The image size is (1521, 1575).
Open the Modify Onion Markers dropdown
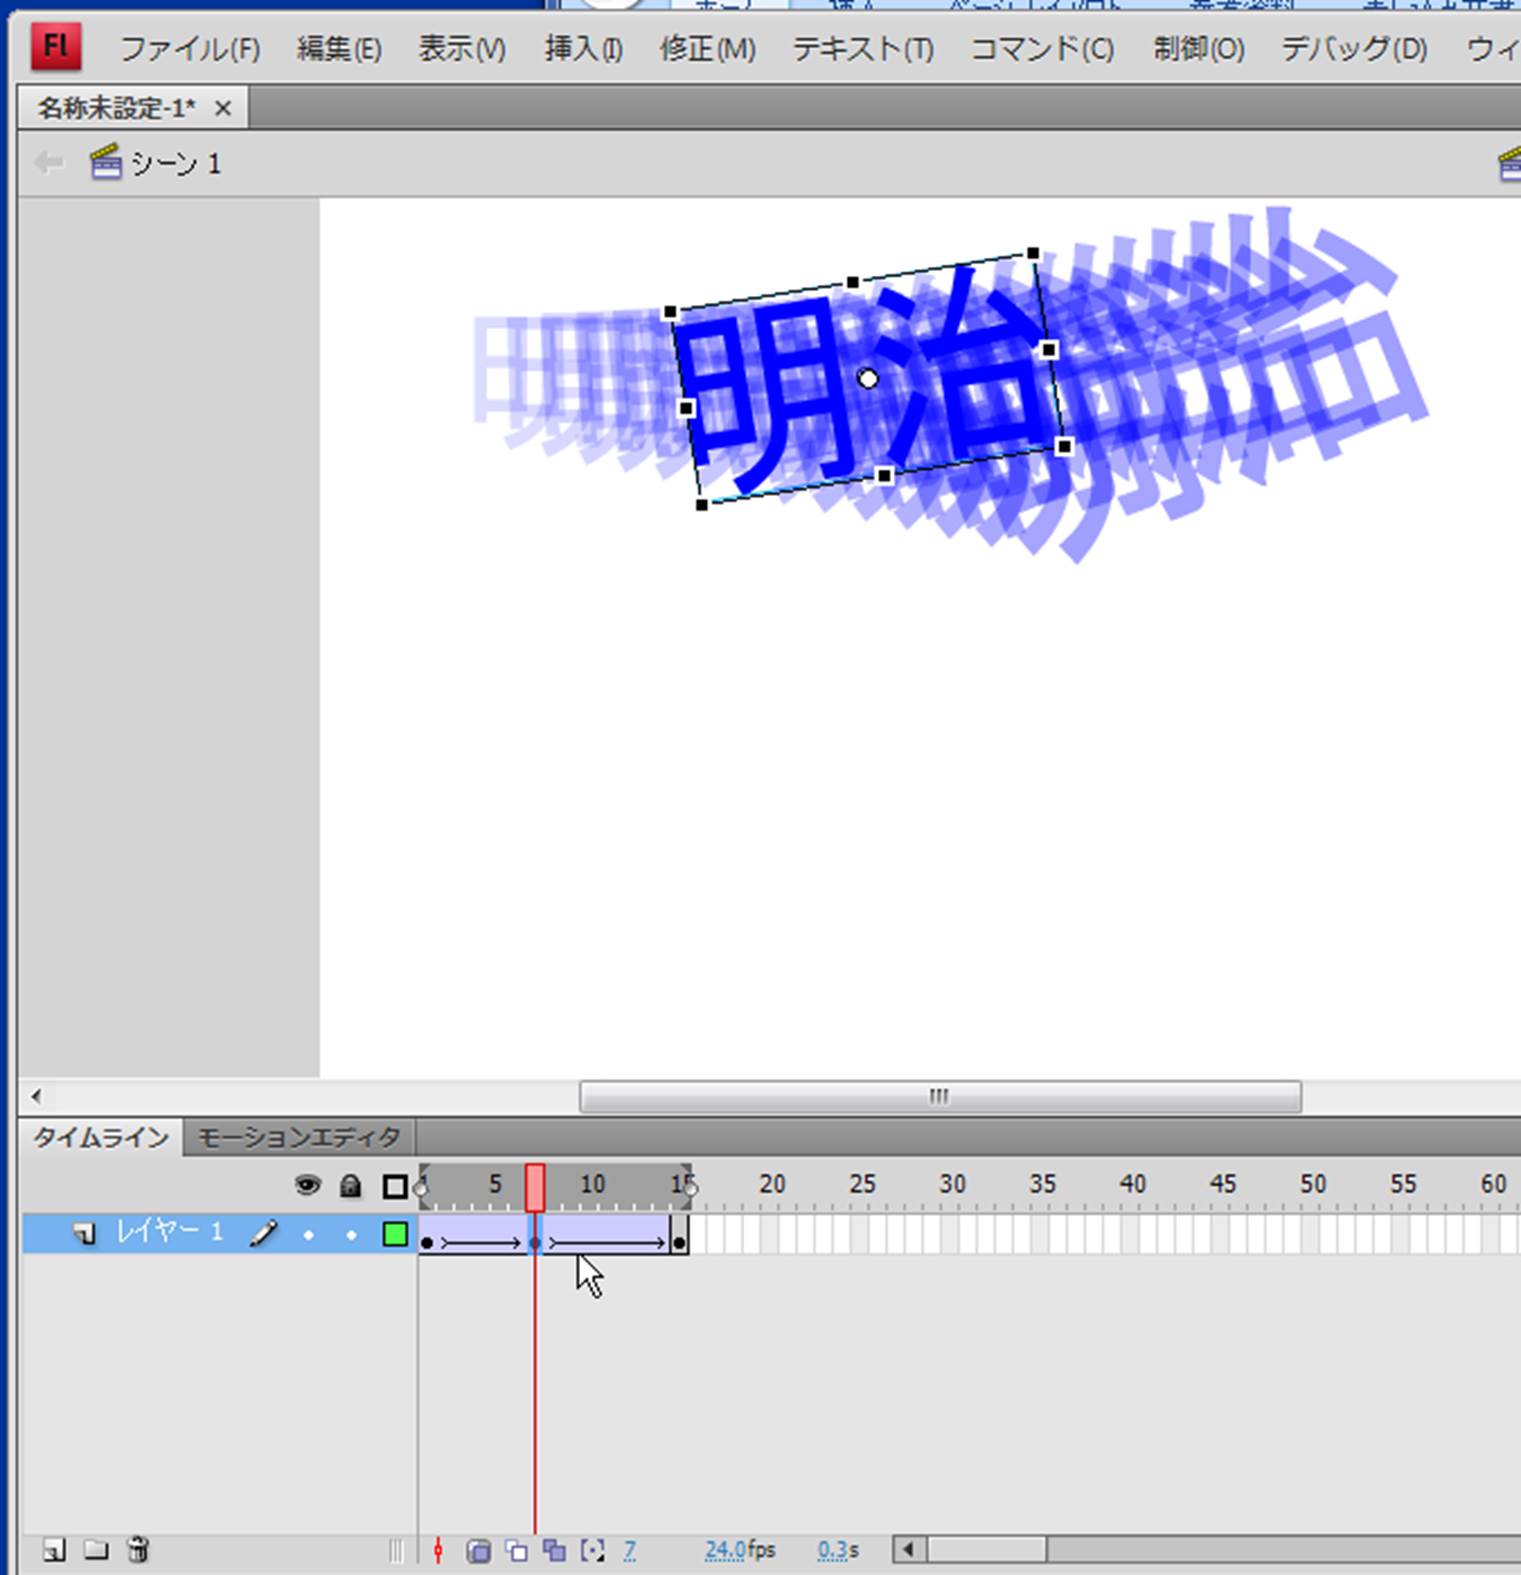pos(593,1551)
